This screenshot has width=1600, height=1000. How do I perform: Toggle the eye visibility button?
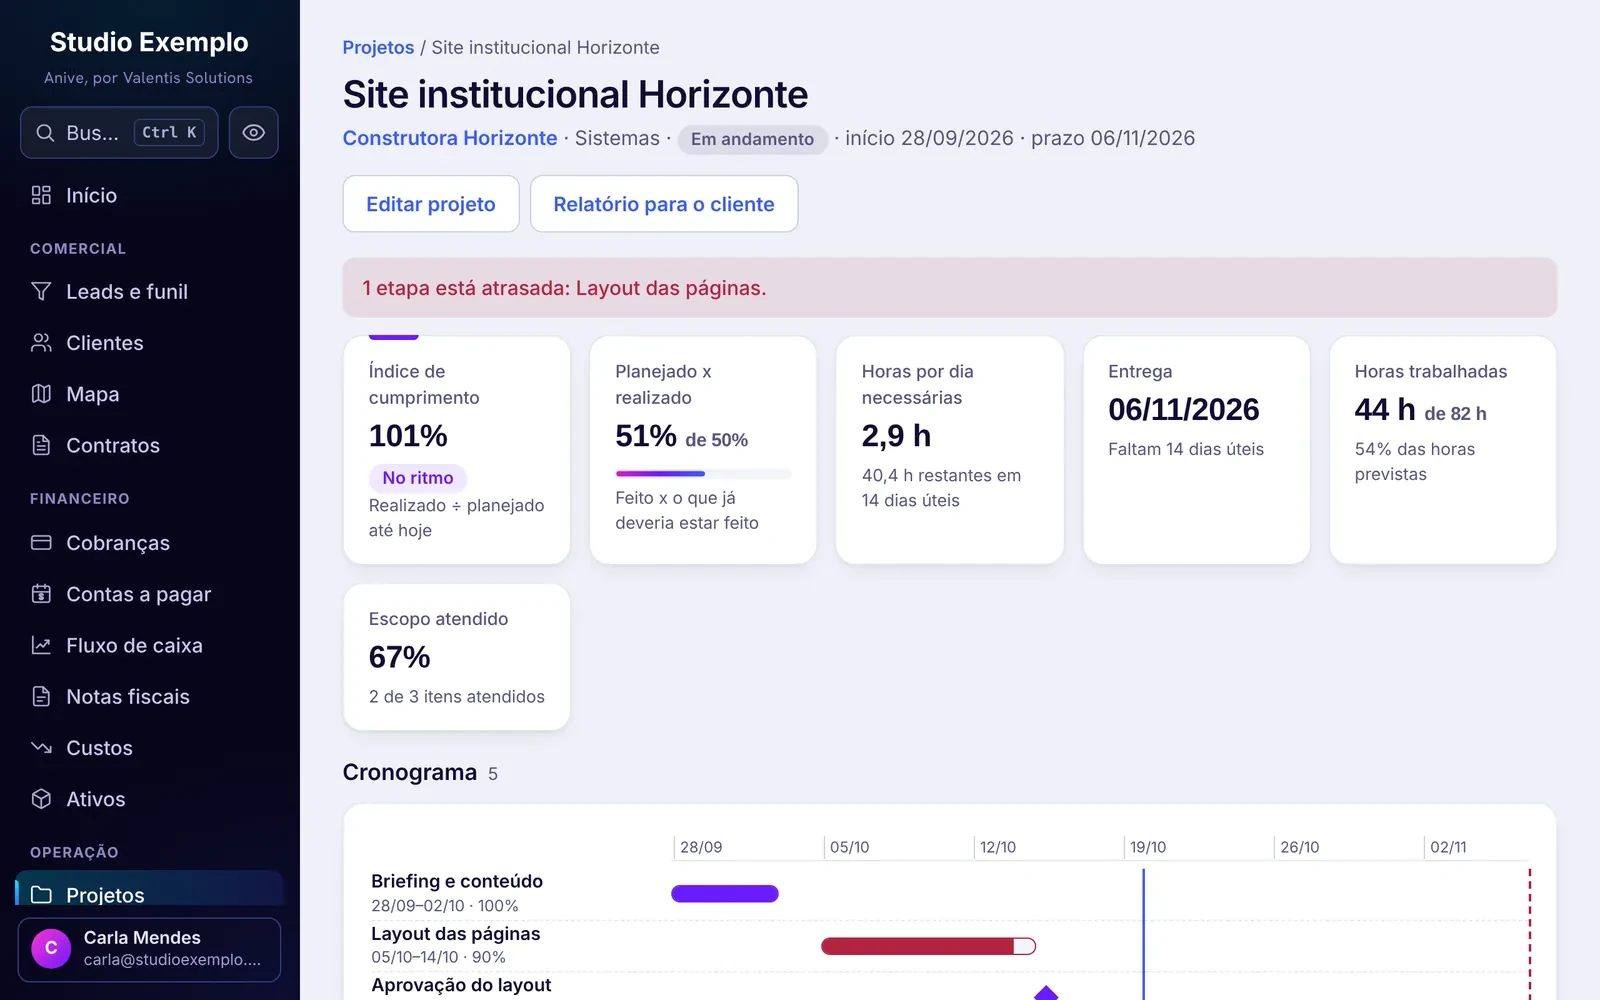pyautogui.click(x=253, y=133)
